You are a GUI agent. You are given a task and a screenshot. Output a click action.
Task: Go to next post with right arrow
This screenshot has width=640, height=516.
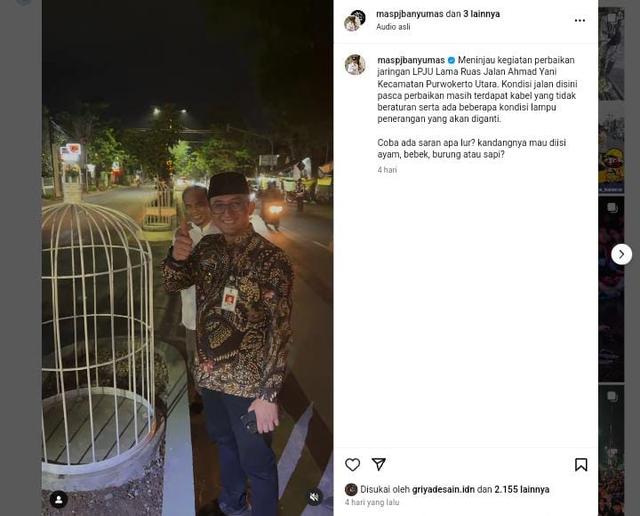[x=621, y=254]
